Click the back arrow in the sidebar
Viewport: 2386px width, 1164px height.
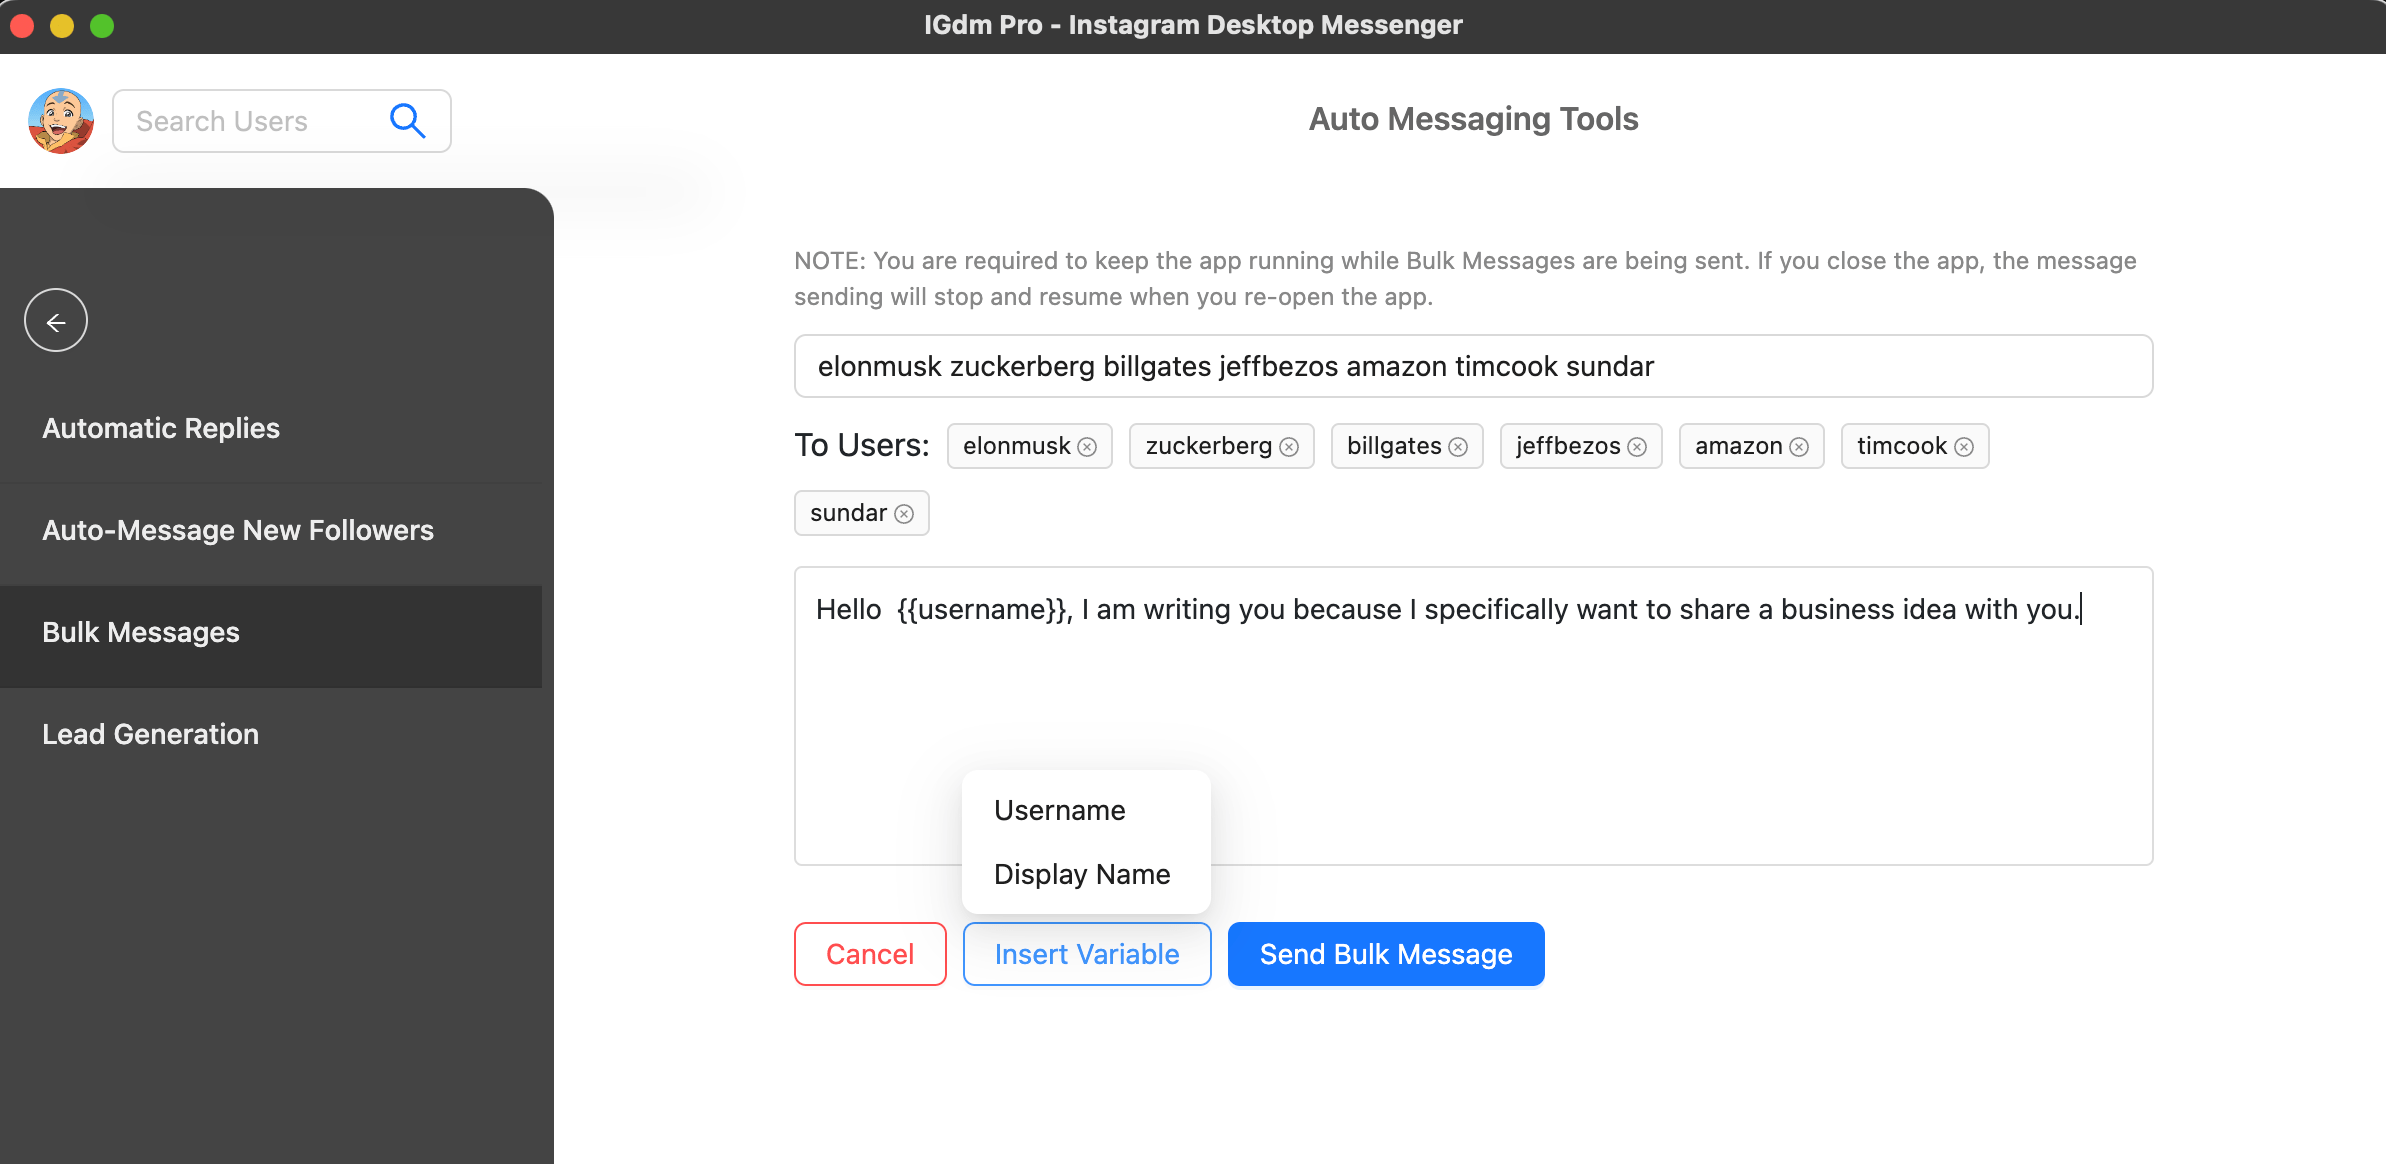pos(56,320)
